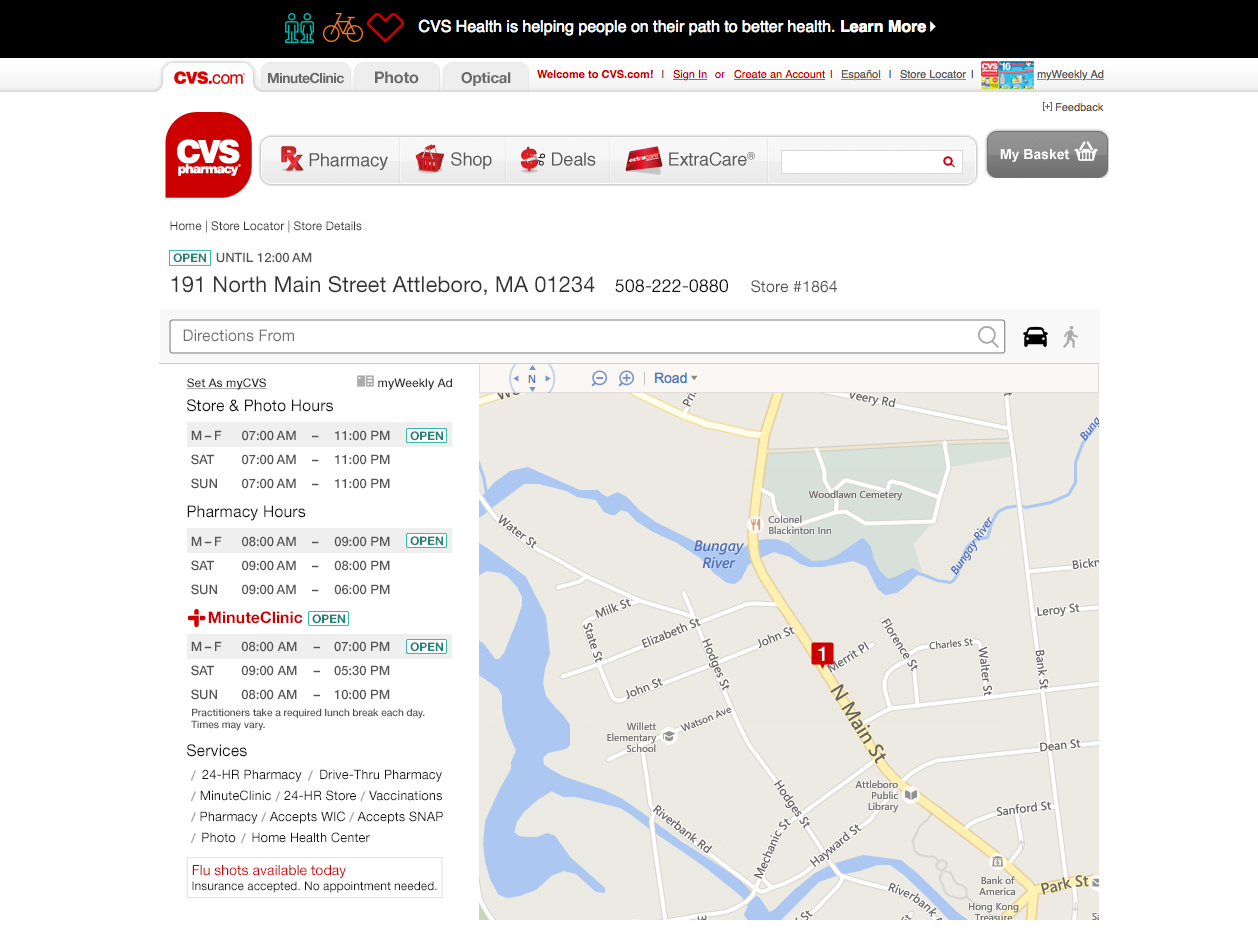The image size is (1258, 936).
Task: Click the myWeekly Ad header link
Action: 1070,74
